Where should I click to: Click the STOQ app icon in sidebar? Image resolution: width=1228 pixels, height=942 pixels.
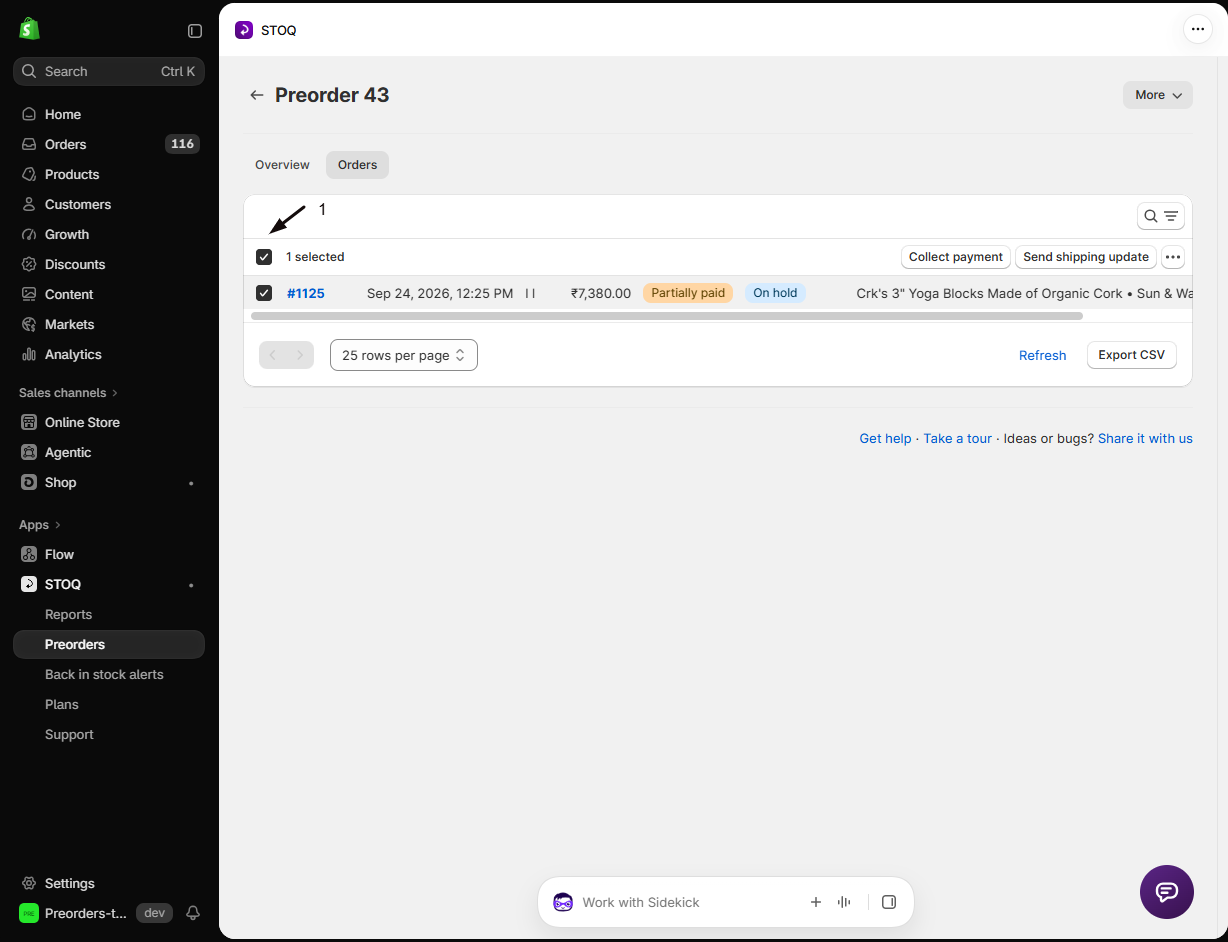tap(29, 584)
